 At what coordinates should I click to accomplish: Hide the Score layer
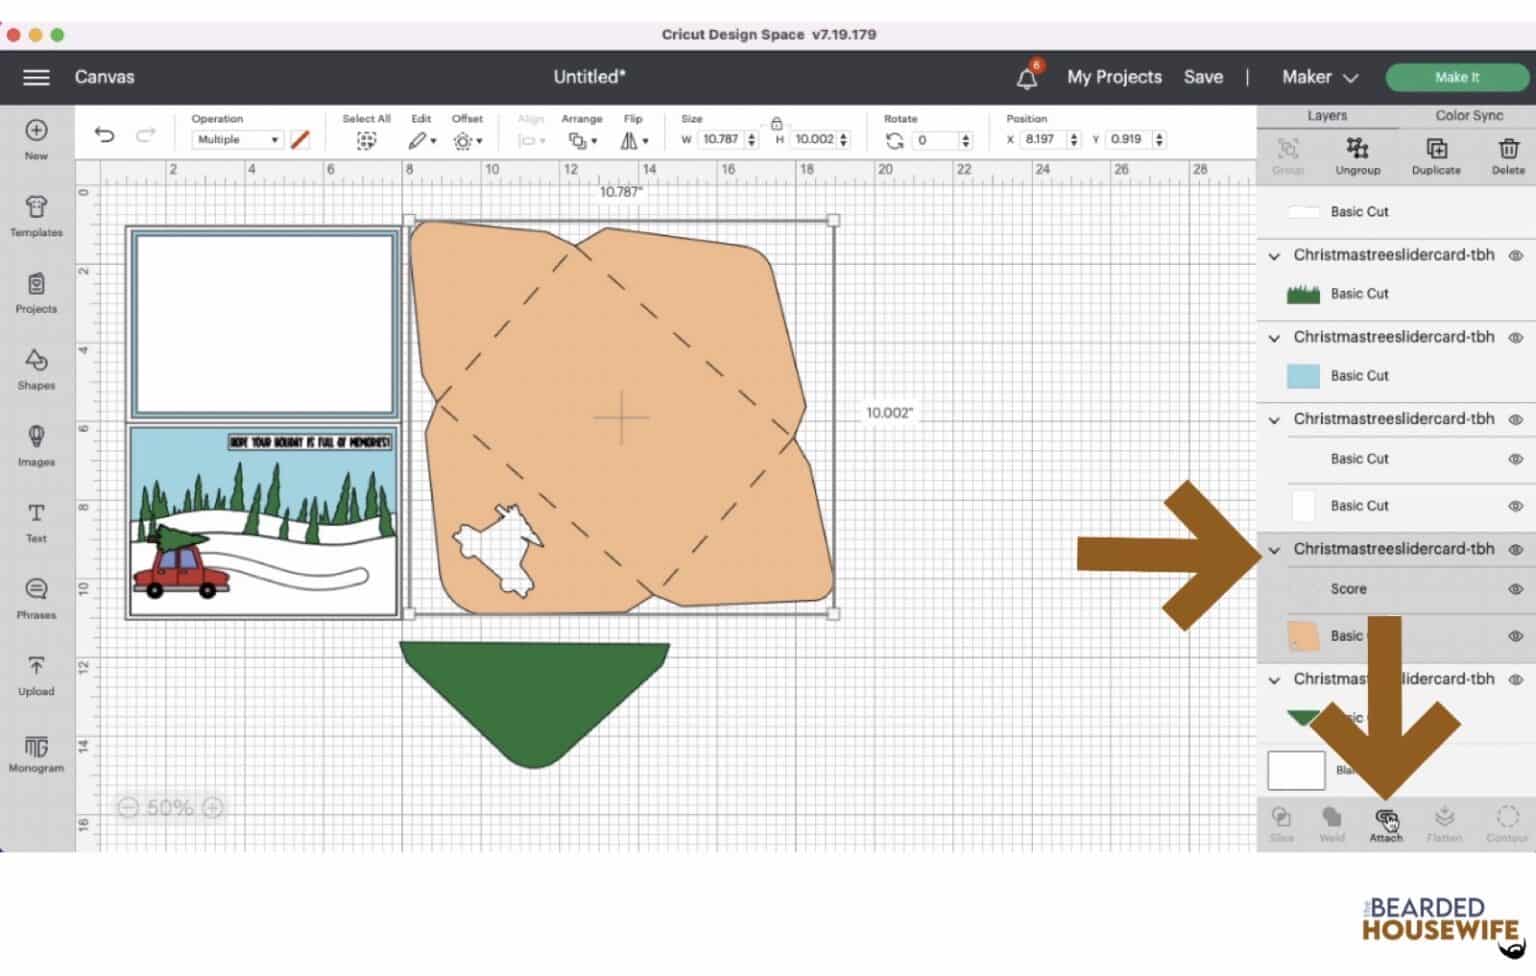[x=1515, y=589]
